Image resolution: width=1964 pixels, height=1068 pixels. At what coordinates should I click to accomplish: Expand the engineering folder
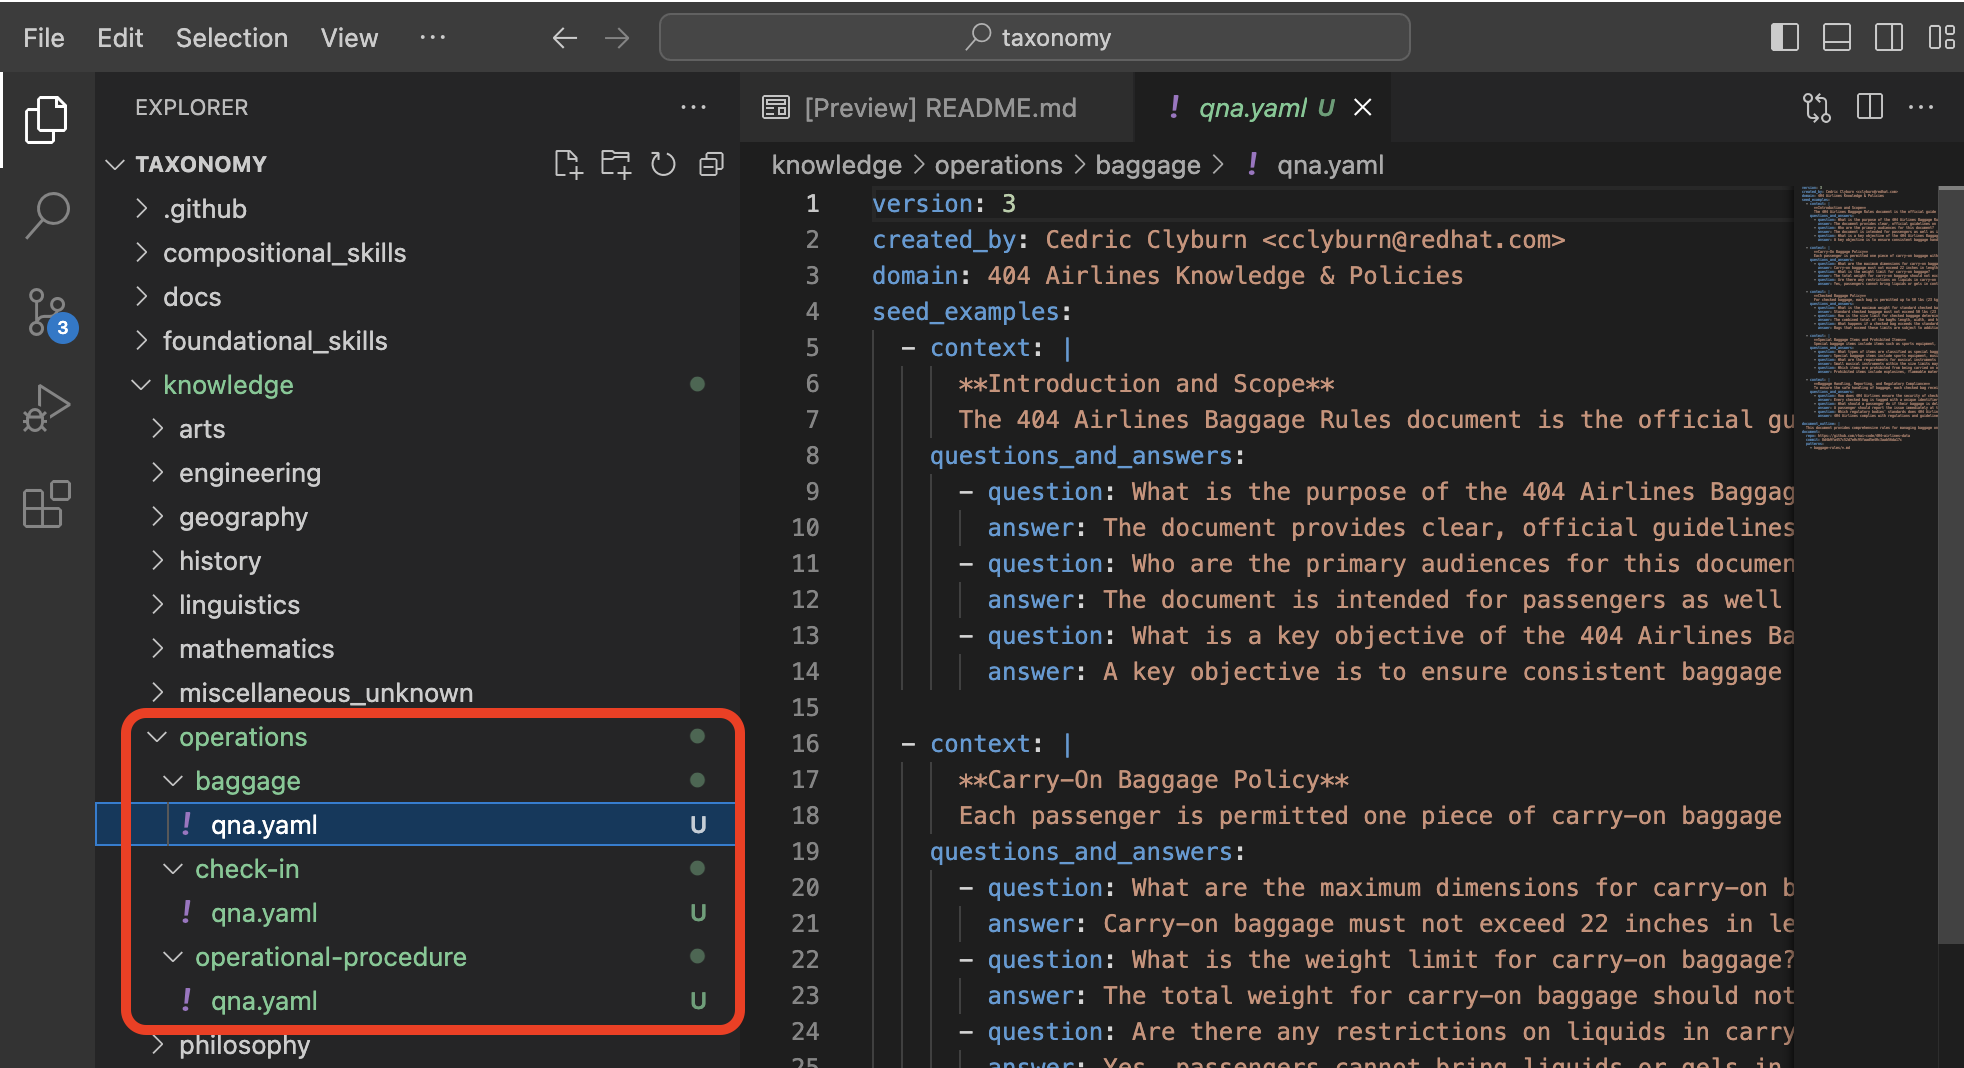tap(158, 473)
